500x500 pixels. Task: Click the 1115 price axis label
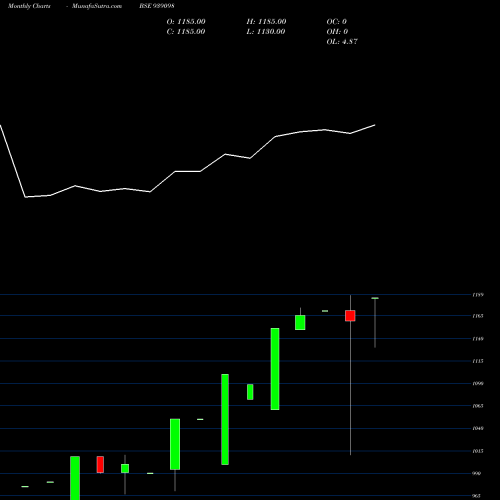(x=478, y=361)
